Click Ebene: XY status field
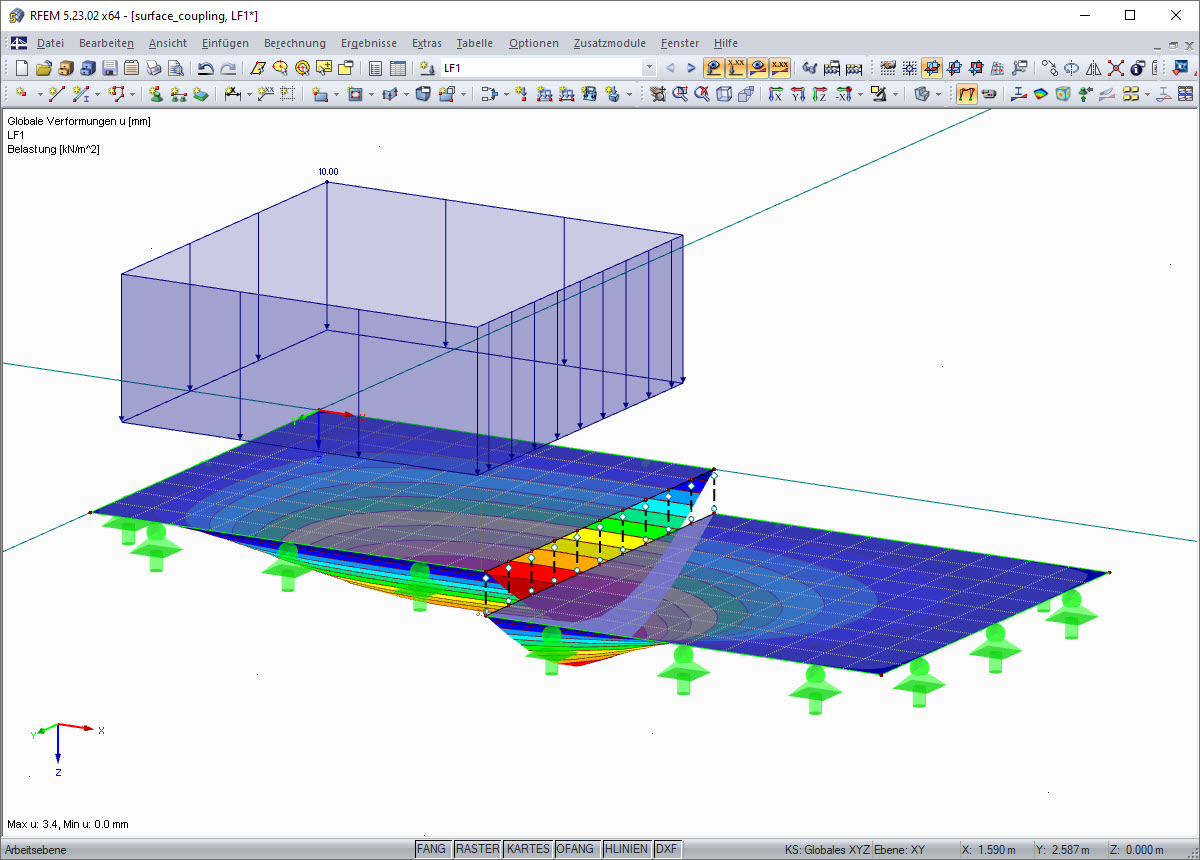 (x=899, y=849)
